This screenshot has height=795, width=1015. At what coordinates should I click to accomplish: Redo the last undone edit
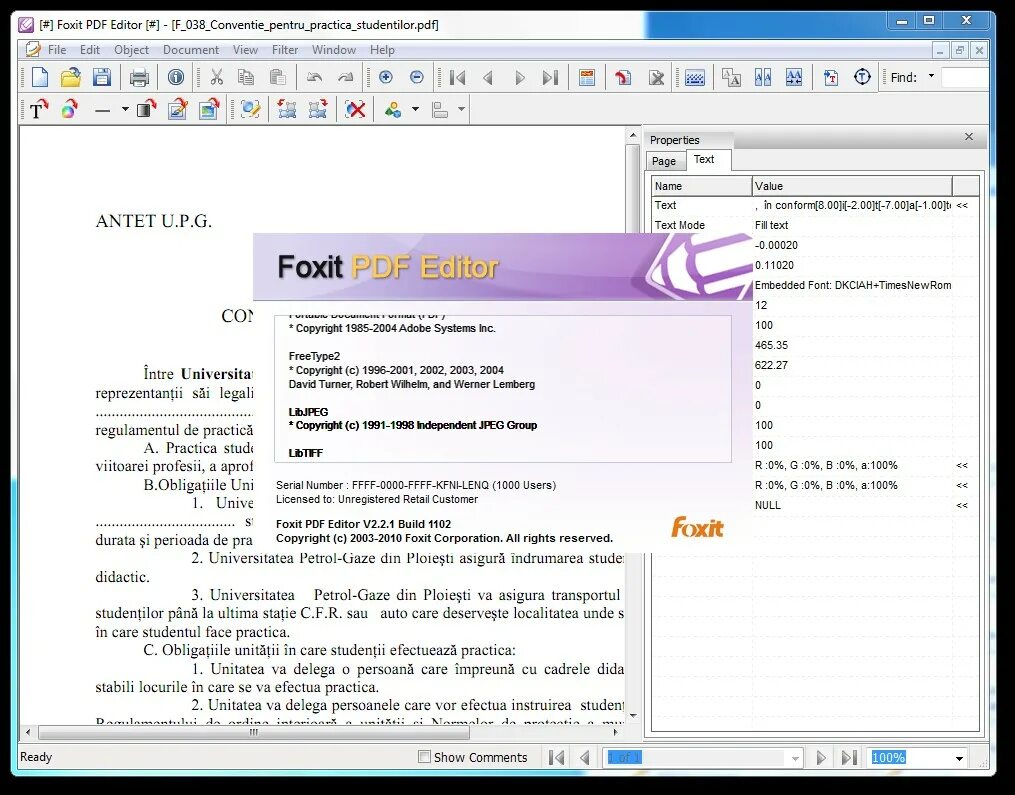pyautogui.click(x=346, y=78)
